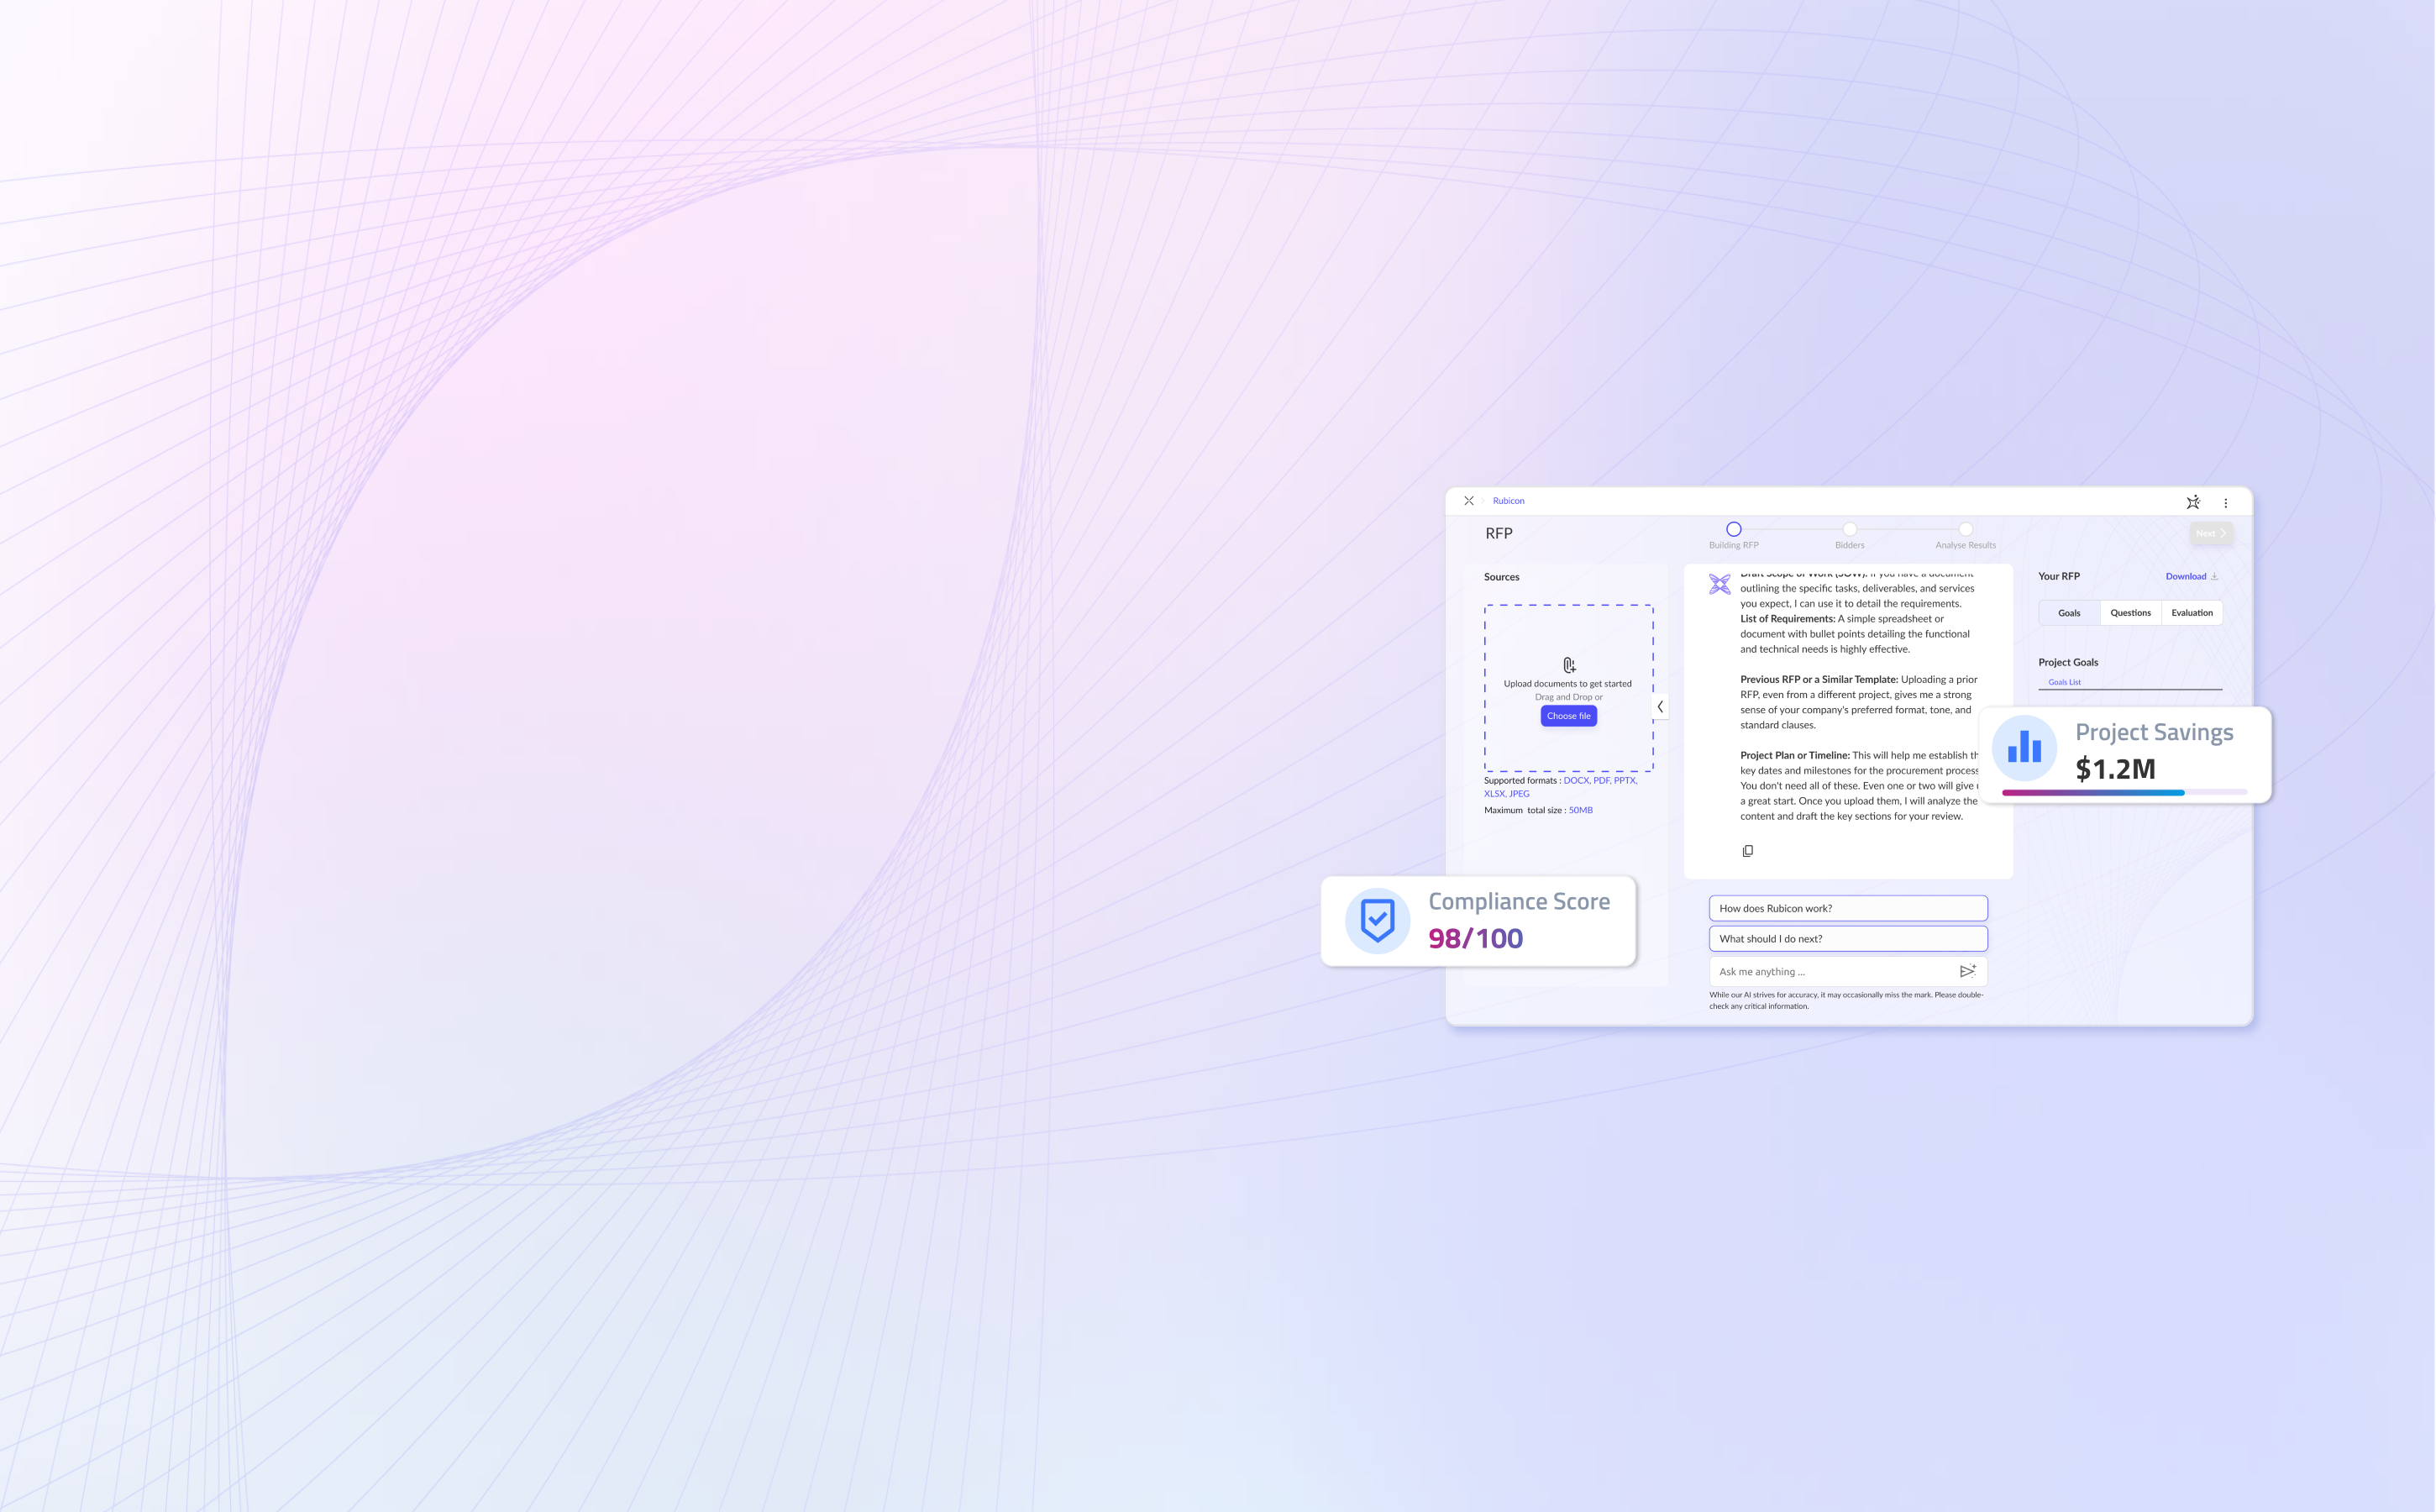Click the Next button
The height and width of the screenshot is (1512, 2436).
pyautogui.click(x=2211, y=533)
